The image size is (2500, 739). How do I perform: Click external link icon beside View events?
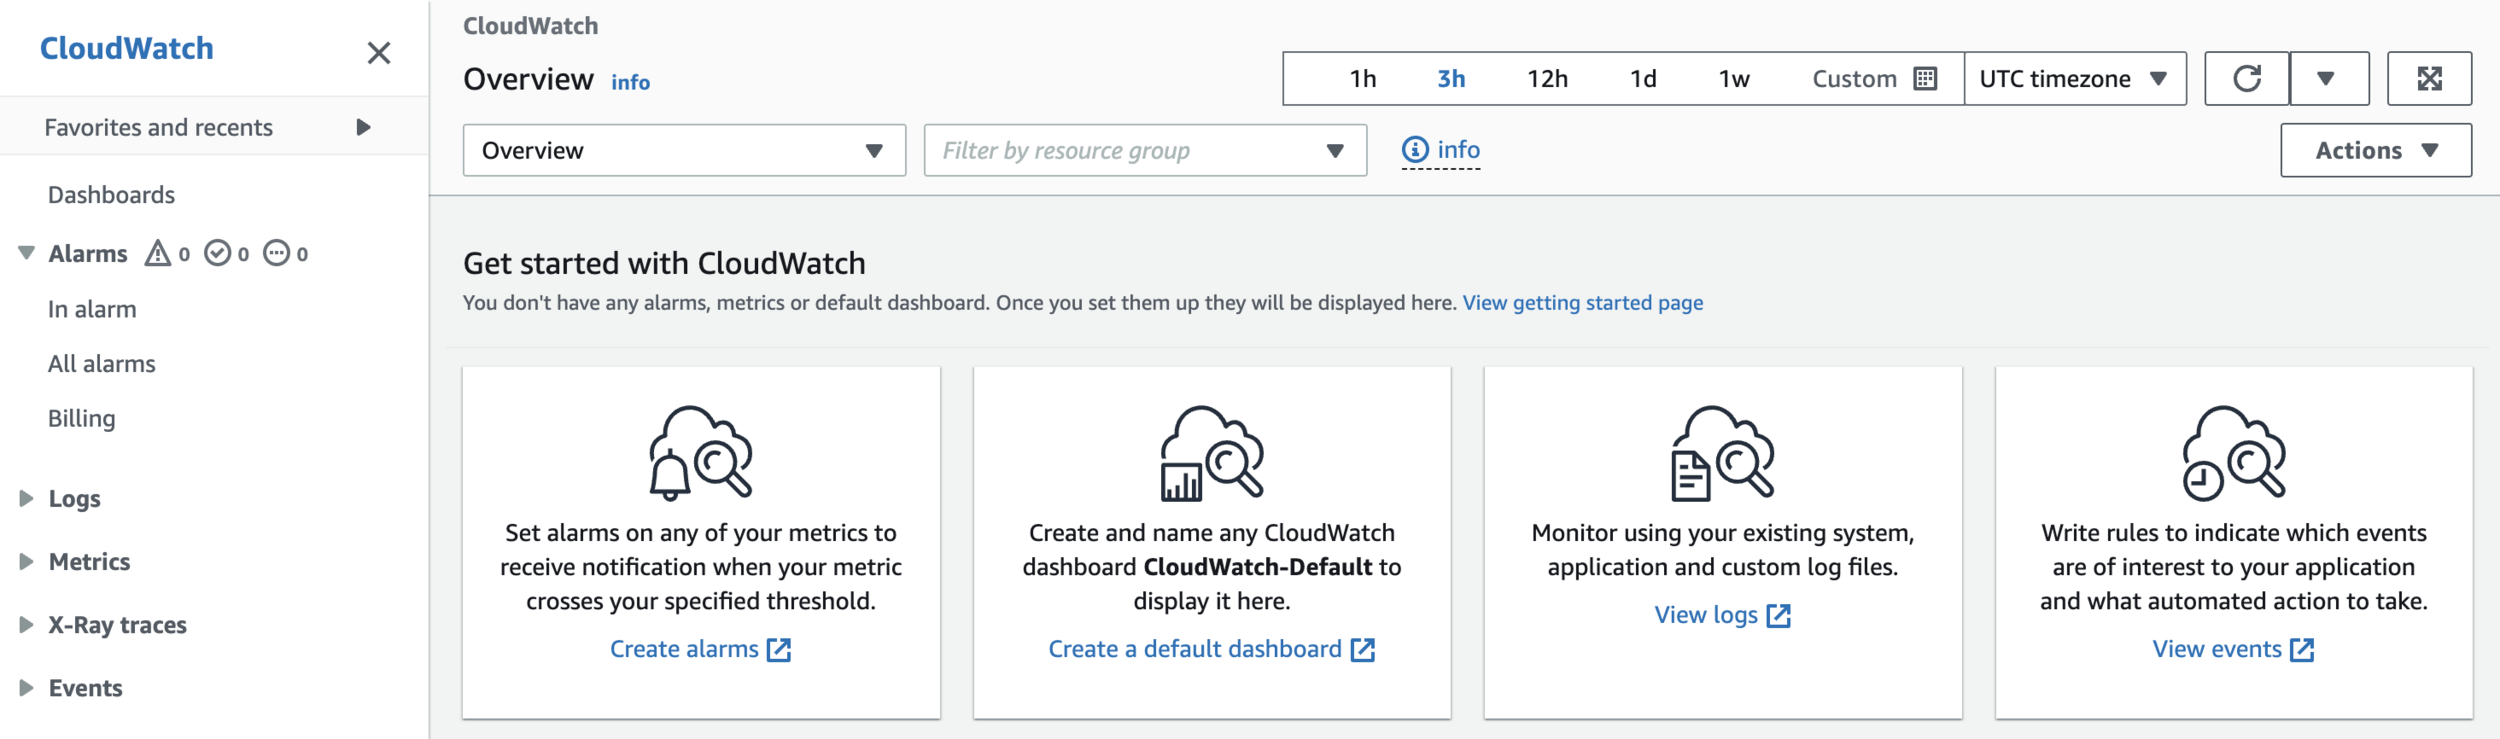(2302, 650)
